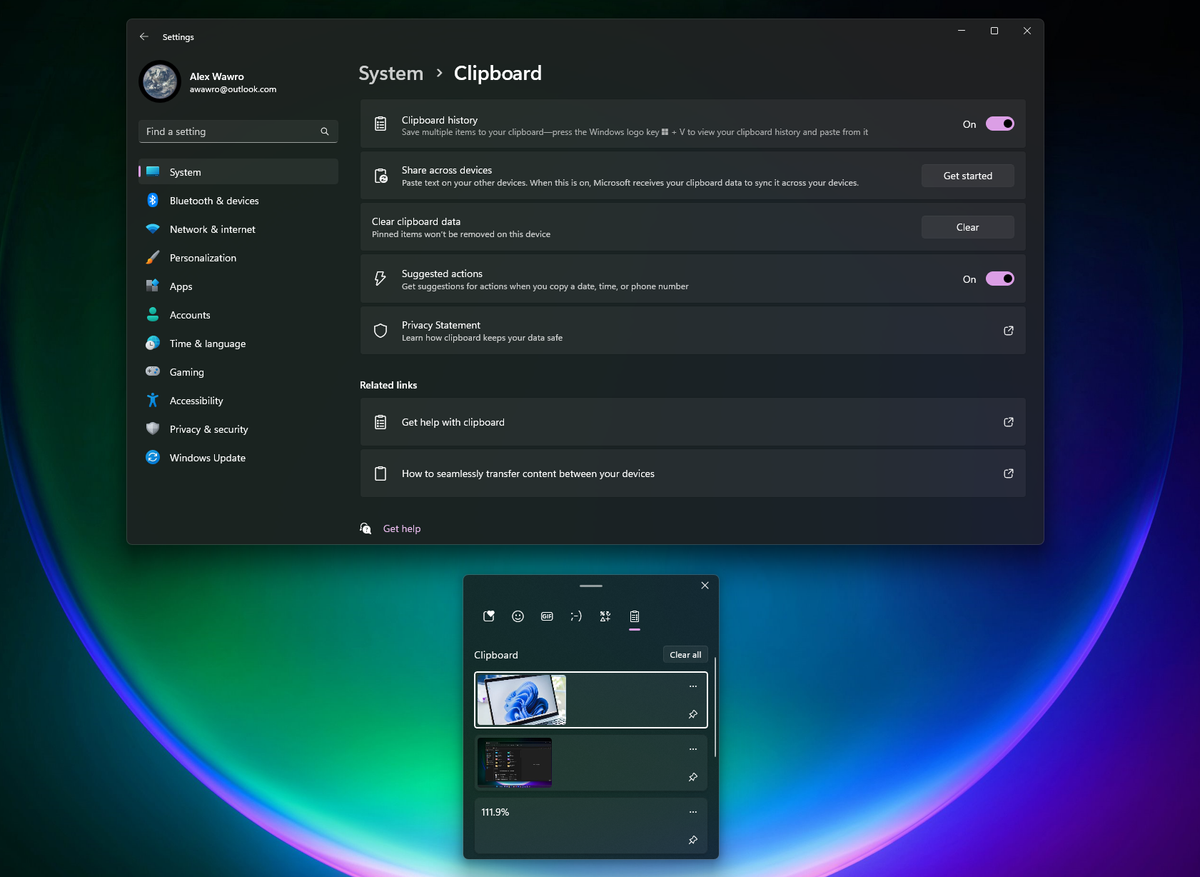This screenshot has height=877, width=1200.
Task: Click the Bluetooth icon in sidebar
Action: point(152,200)
